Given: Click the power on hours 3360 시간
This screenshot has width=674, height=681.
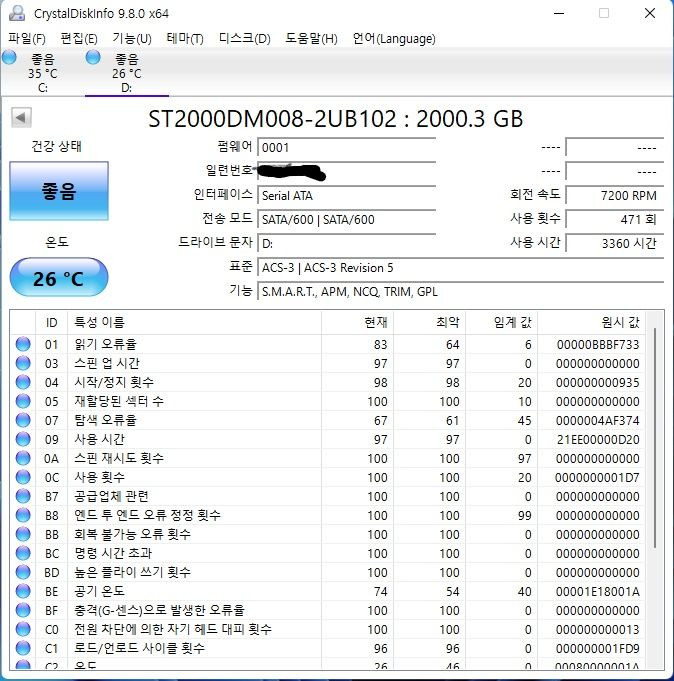Looking at the screenshot, I should (615, 243).
